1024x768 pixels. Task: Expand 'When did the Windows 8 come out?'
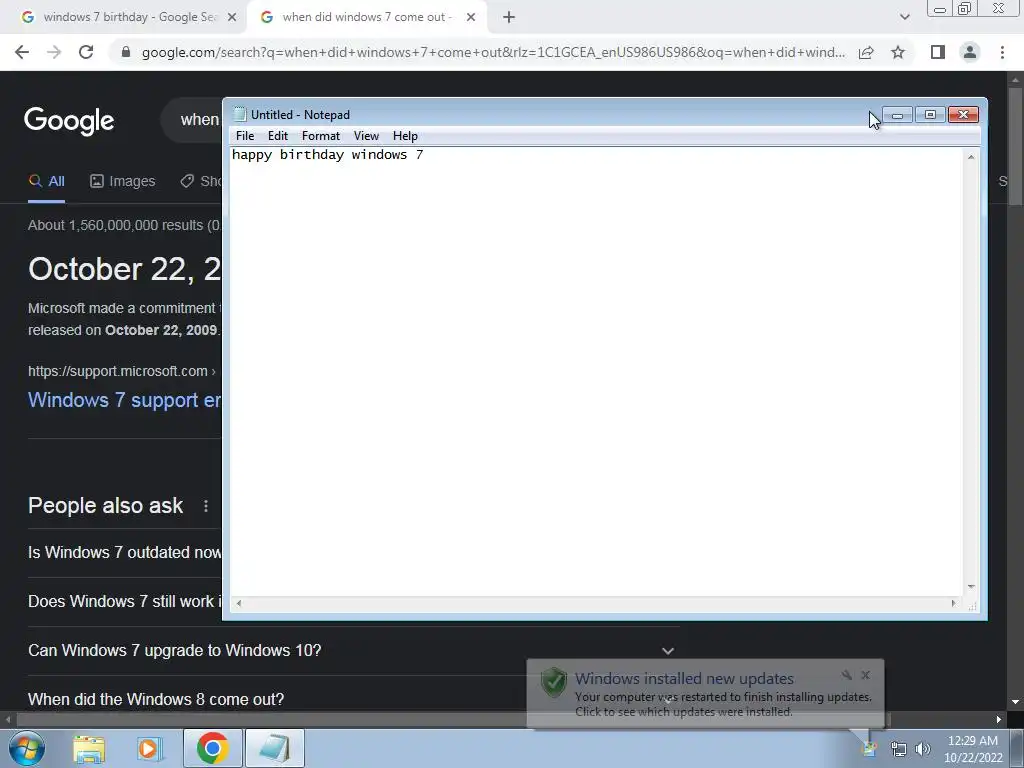click(278, 699)
